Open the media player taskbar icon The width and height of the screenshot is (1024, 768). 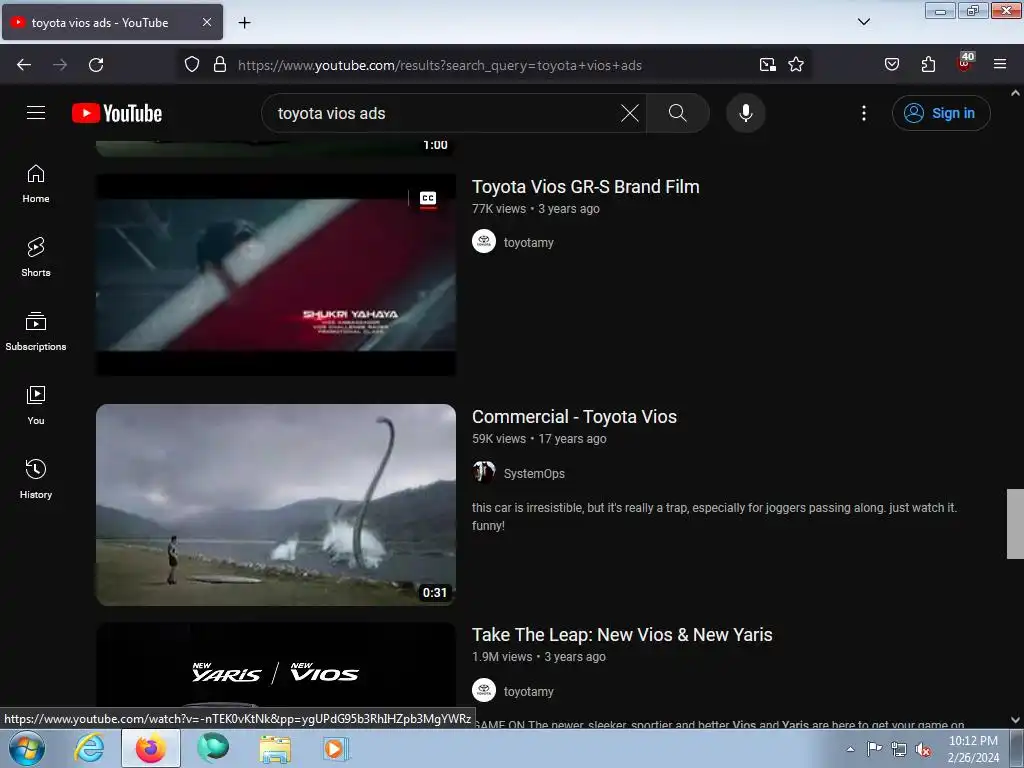[336, 748]
